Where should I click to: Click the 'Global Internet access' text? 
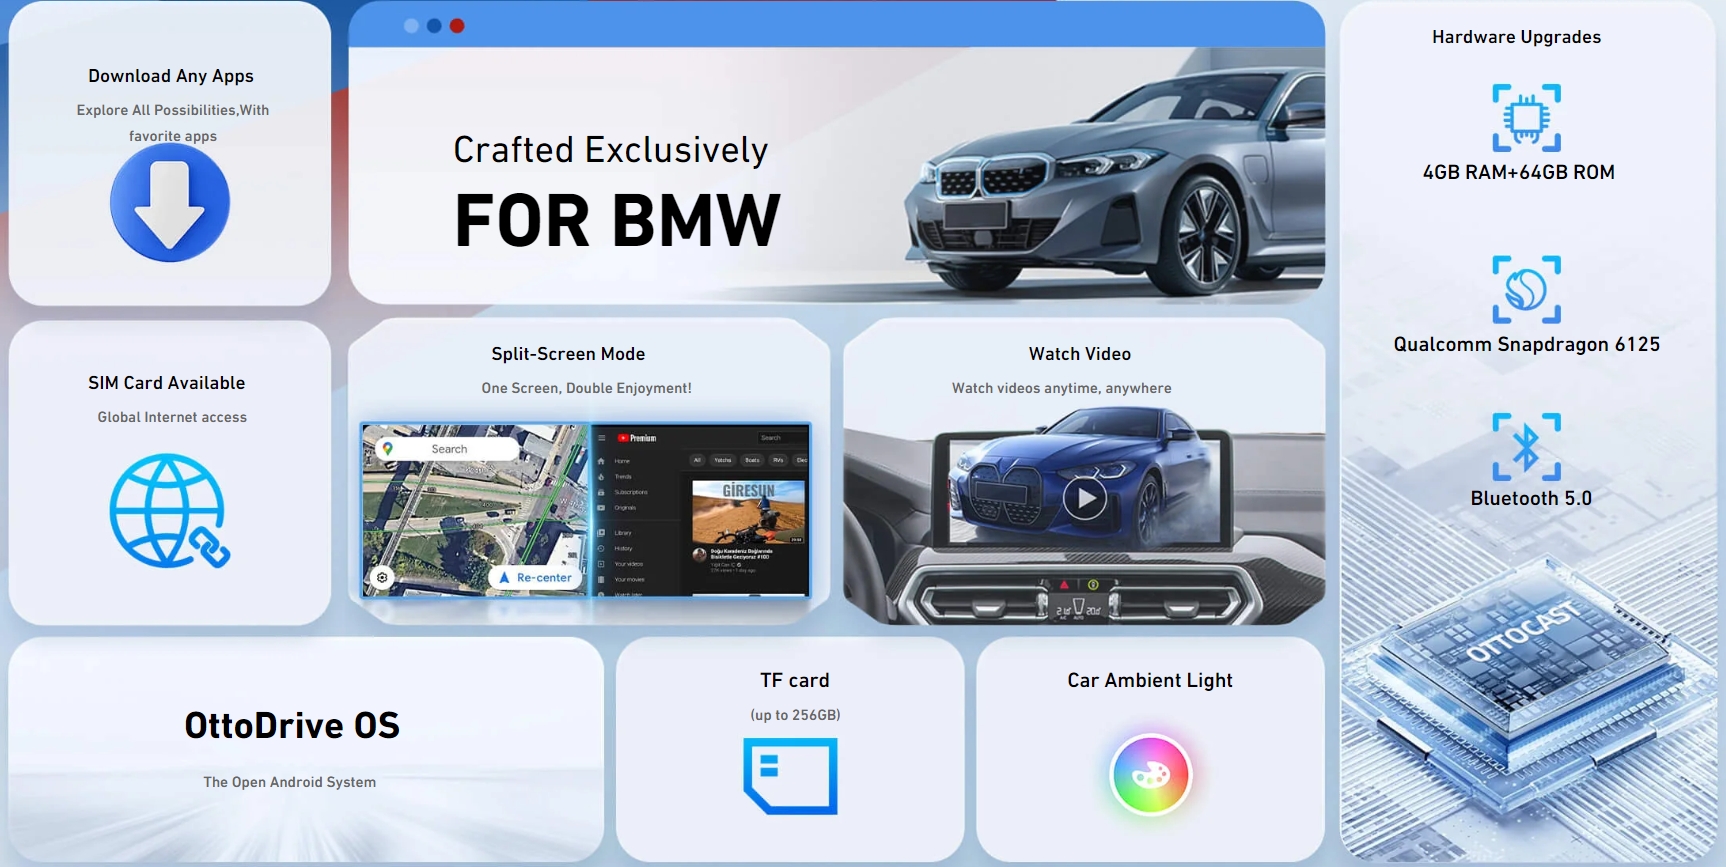pos(172,417)
